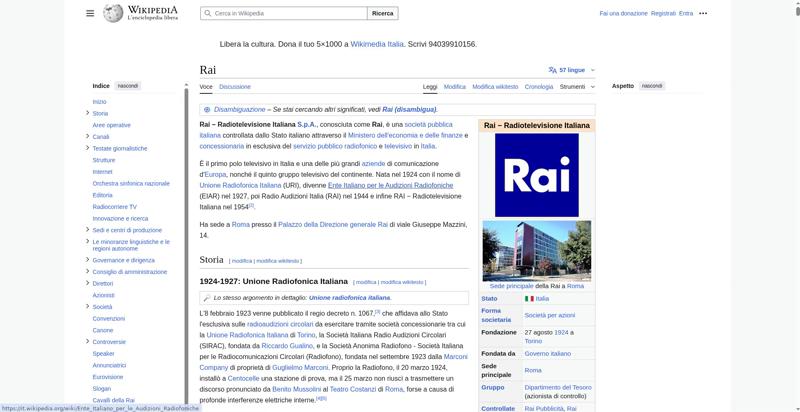
Task: Open the Unione radiofonica italiana detail link
Action: click(349, 298)
